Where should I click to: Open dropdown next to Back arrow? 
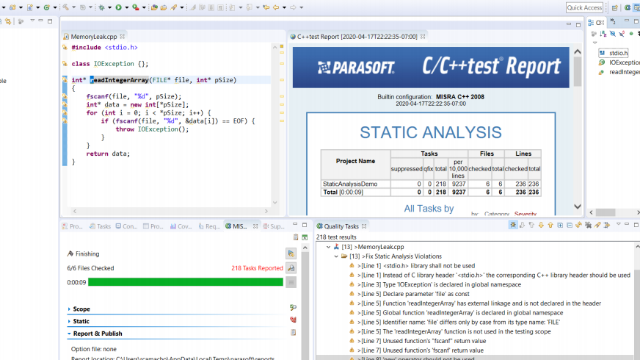tap(284, 7)
